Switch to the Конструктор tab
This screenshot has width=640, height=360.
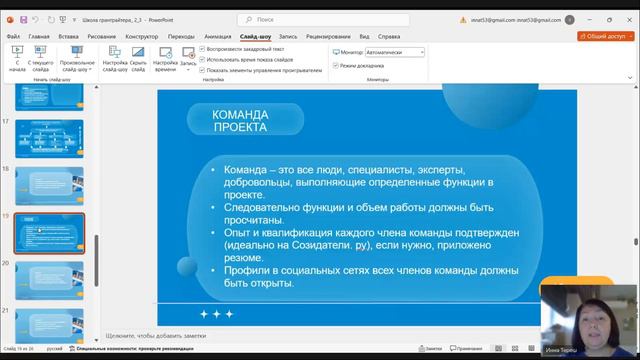tap(142, 36)
